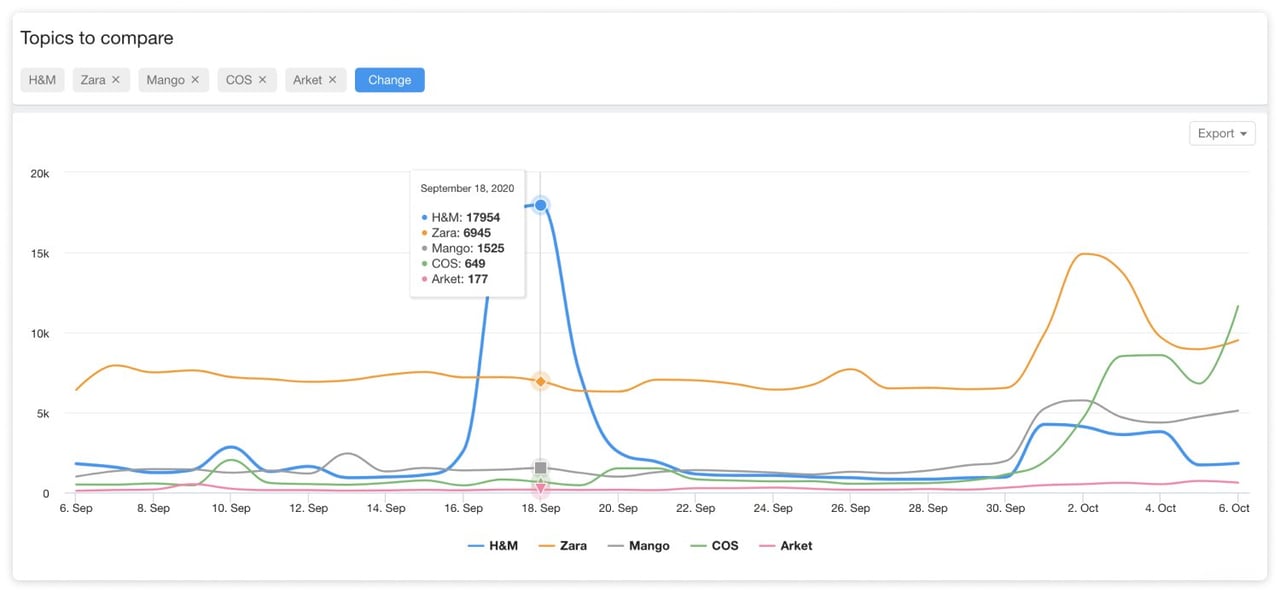The width and height of the screenshot is (1280, 593).
Task: Click H&M peak data point marker
Action: tap(541, 205)
